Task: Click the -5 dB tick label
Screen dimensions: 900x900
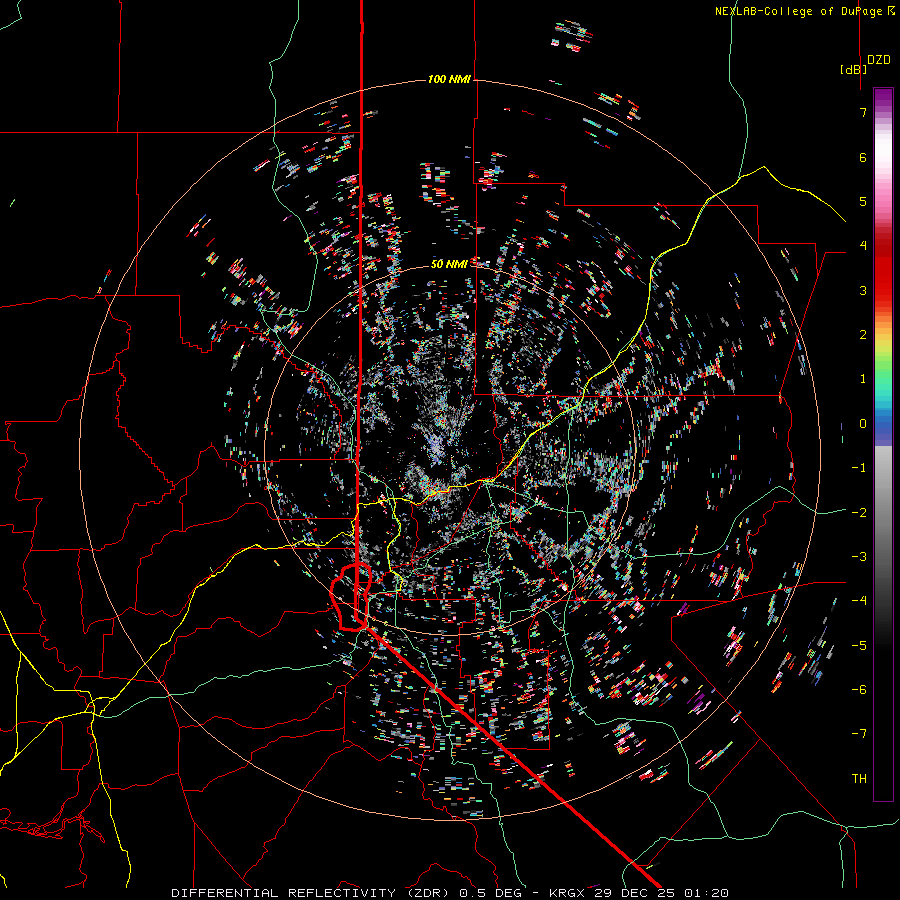Action: (x=859, y=646)
